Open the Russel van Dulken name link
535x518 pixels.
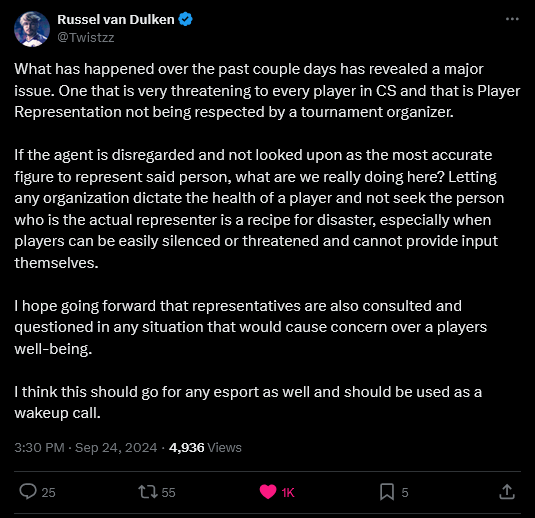[x=116, y=19]
